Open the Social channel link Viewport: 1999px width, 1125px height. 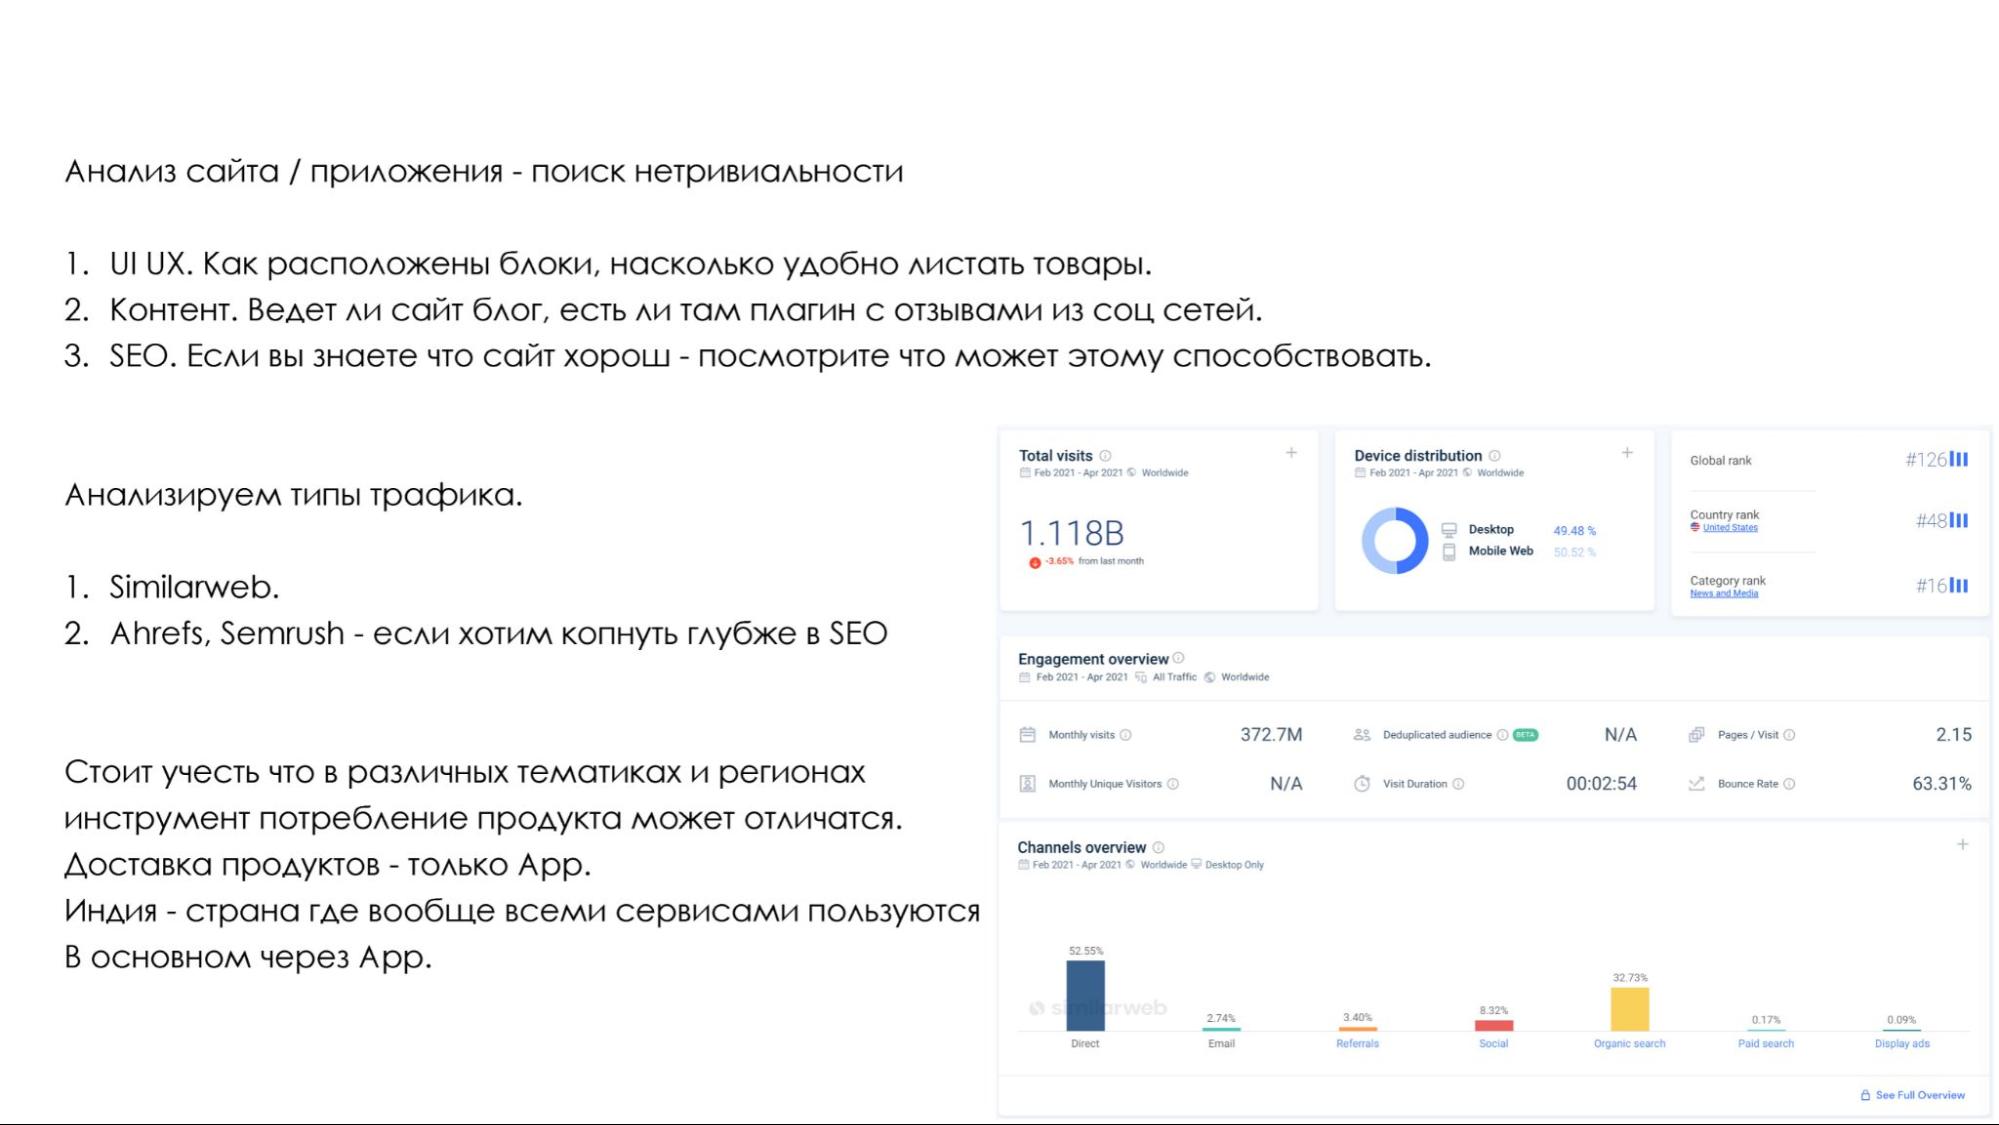coord(1493,1044)
